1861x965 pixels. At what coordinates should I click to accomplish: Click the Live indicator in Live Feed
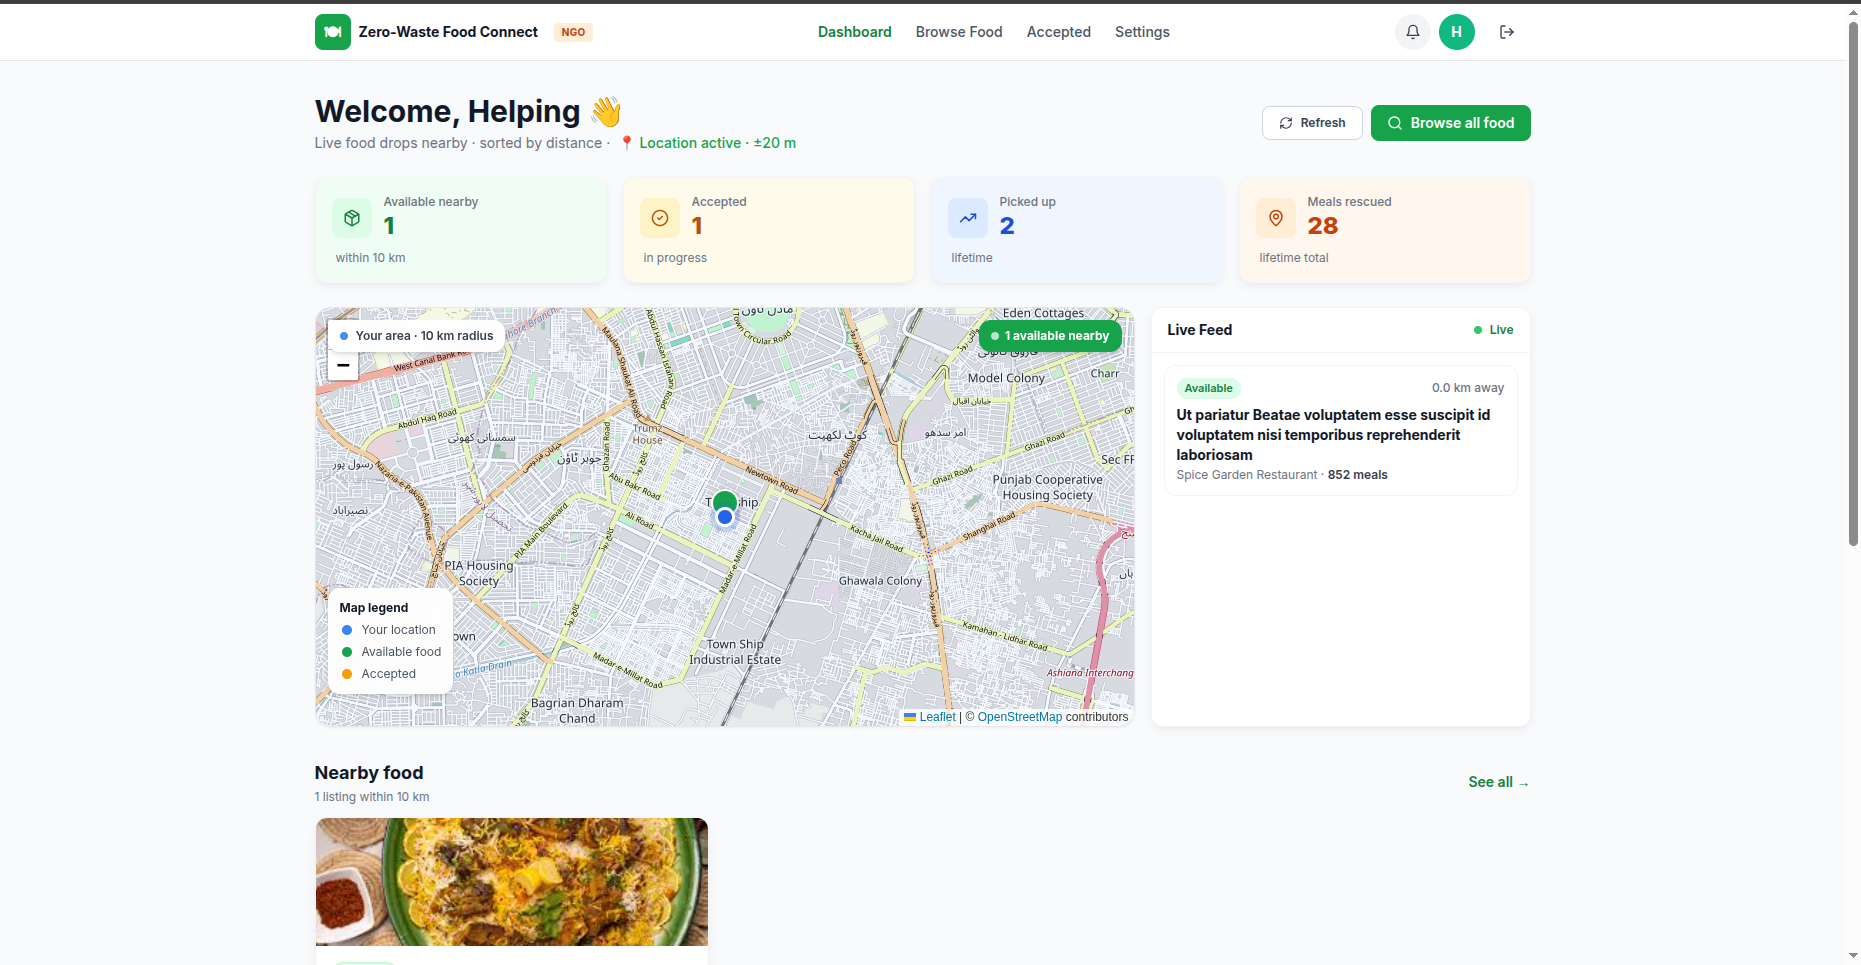coord(1493,330)
